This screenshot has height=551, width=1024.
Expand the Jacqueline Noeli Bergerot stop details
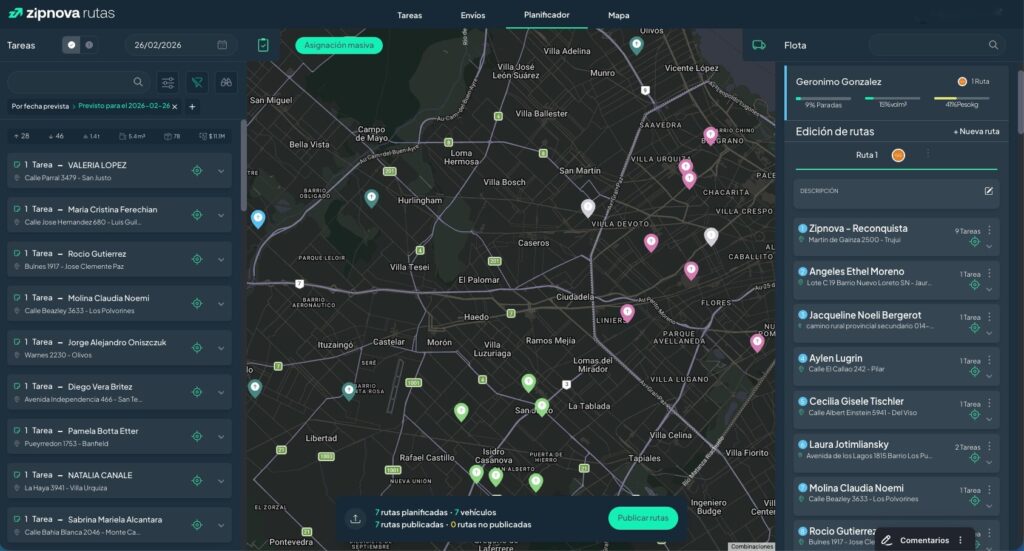(x=989, y=334)
